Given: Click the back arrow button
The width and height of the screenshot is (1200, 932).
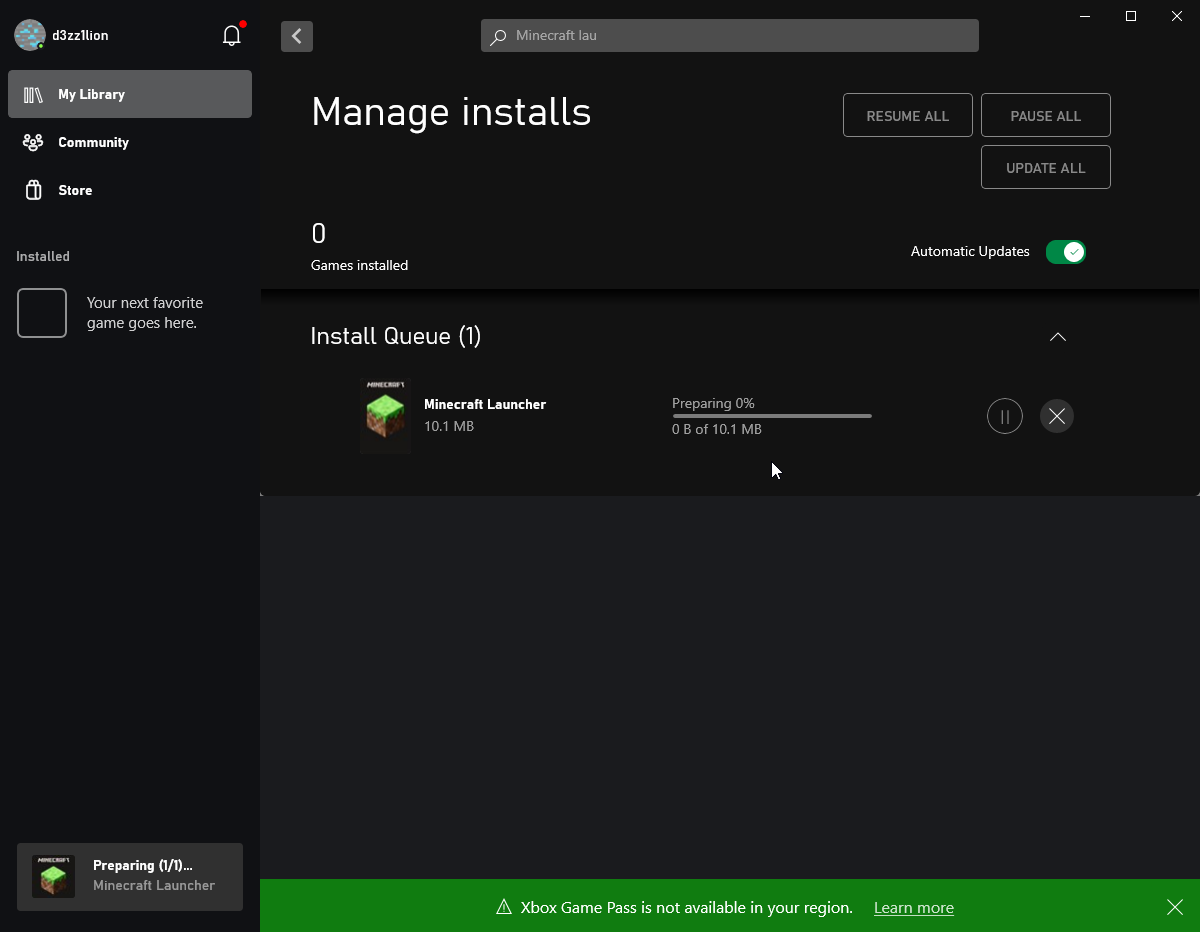Looking at the screenshot, I should [297, 36].
